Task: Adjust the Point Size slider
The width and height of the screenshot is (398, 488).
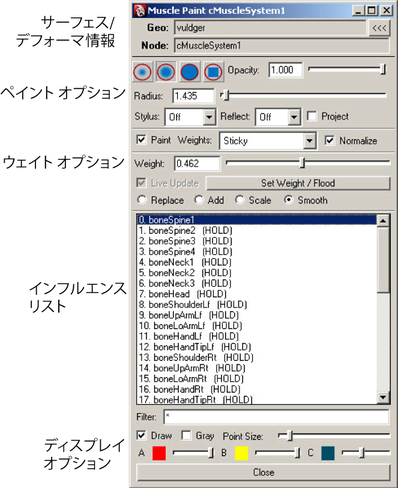Action: pos(334,435)
